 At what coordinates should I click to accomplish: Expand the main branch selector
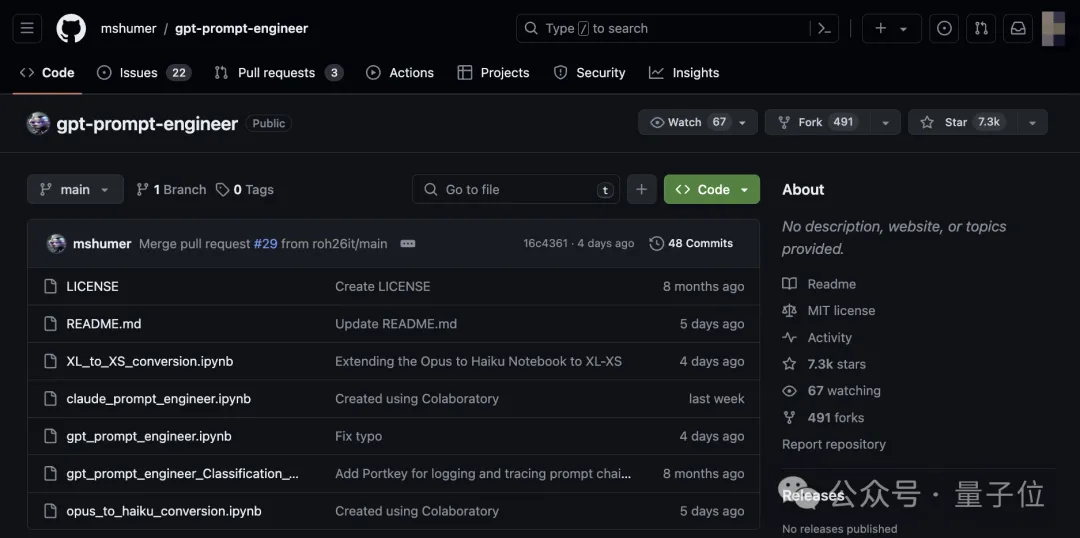point(75,189)
